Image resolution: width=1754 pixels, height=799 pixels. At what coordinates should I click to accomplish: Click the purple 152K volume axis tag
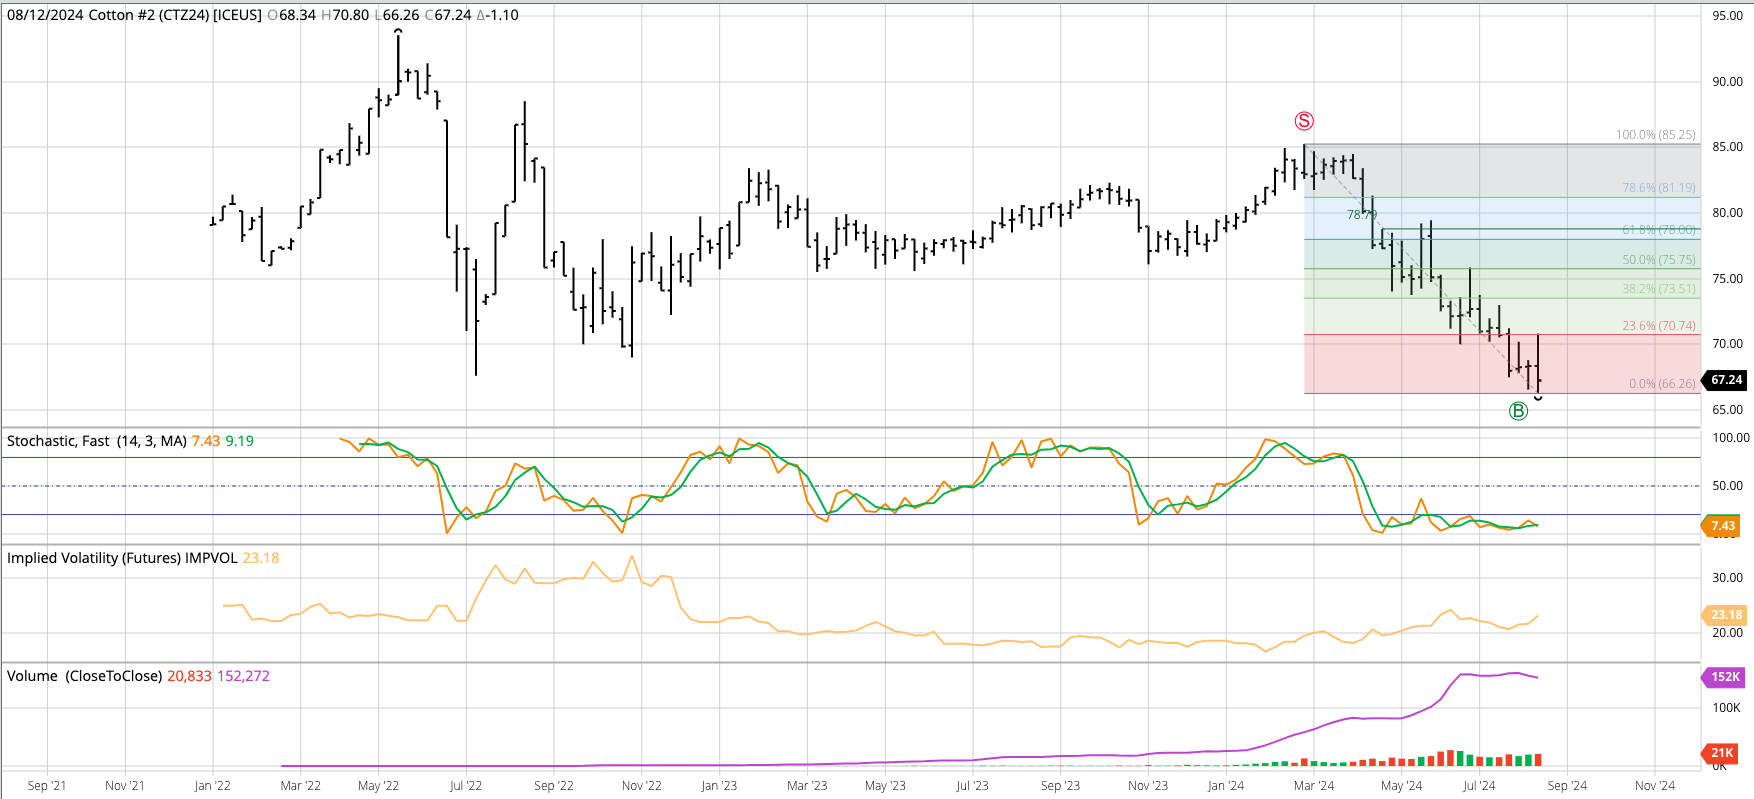pyautogui.click(x=1724, y=677)
